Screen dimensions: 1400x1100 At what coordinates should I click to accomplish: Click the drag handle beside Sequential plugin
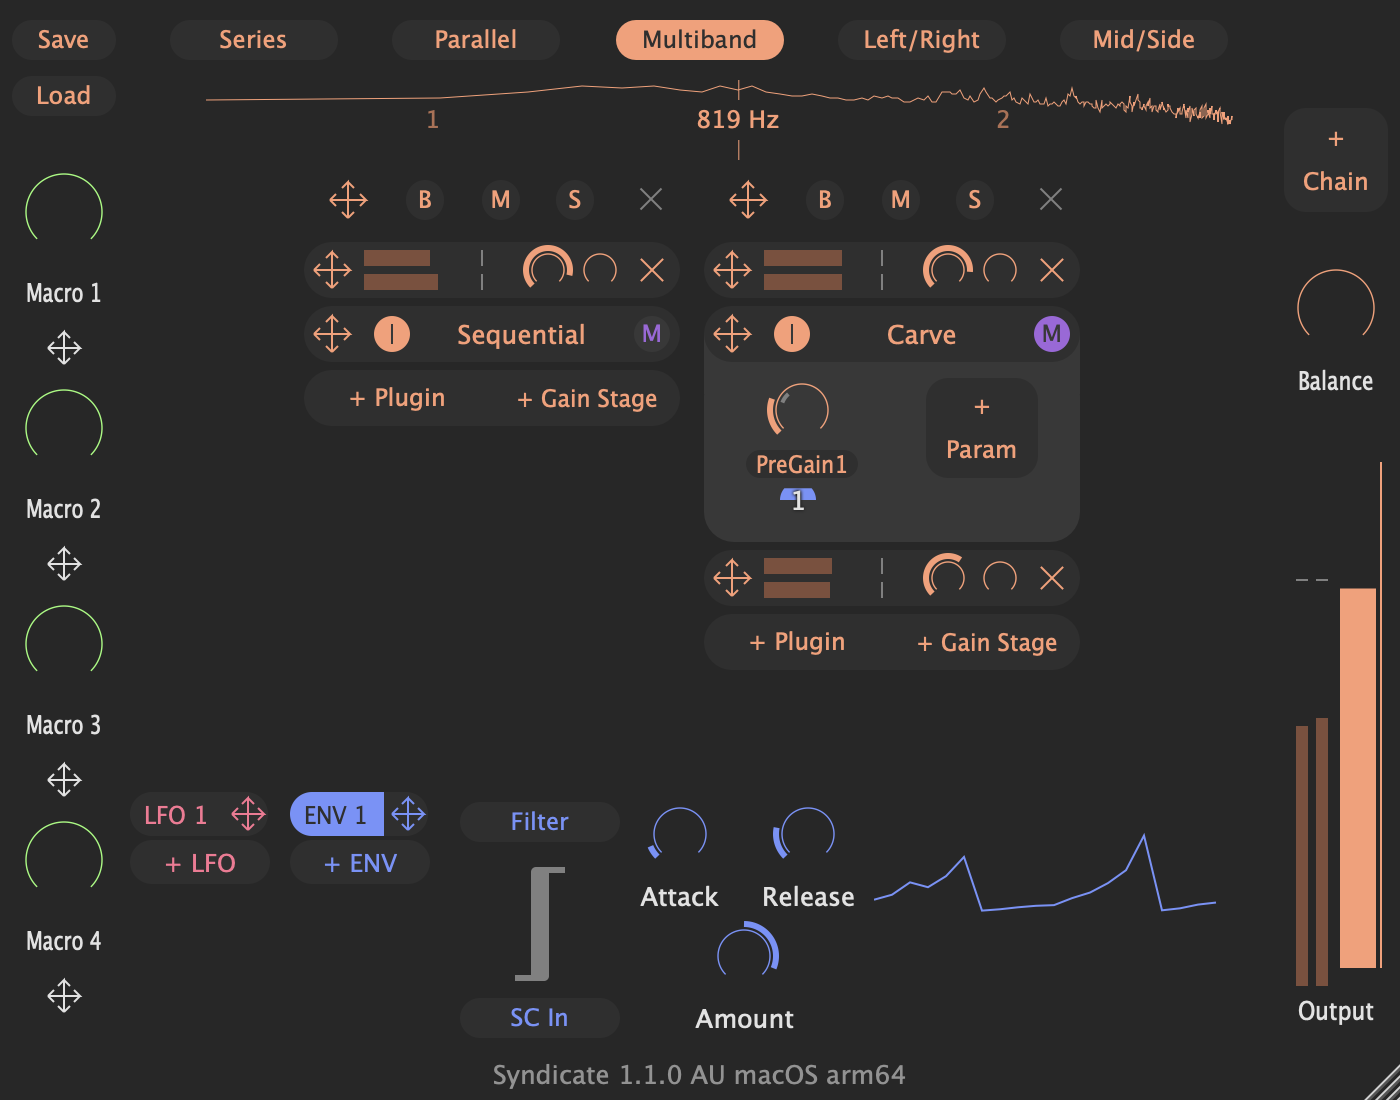coord(332,334)
